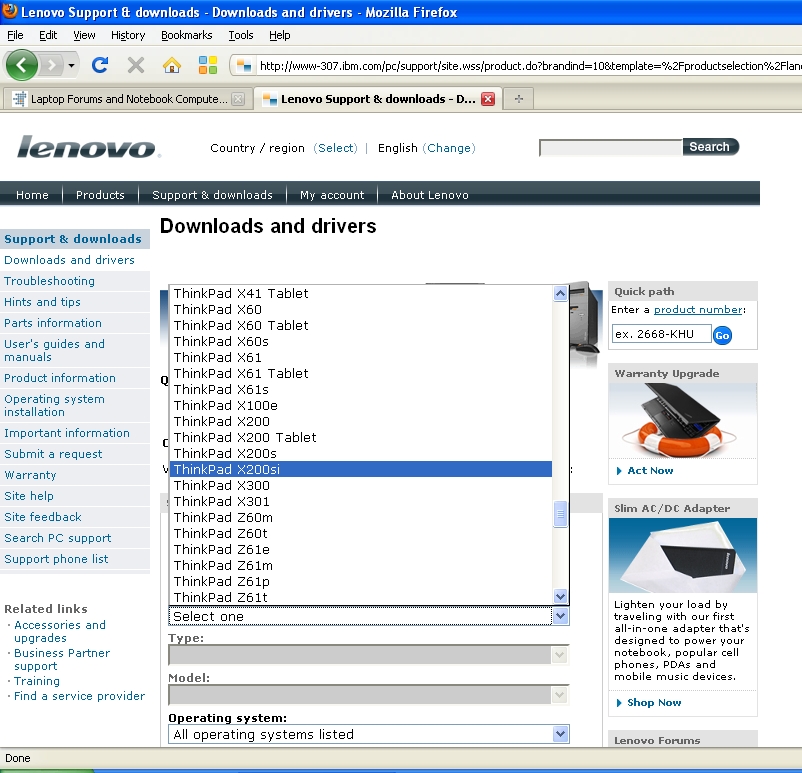Click the Stop loading X icon
This screenshot has height=773, width=802.
[136, 65]
